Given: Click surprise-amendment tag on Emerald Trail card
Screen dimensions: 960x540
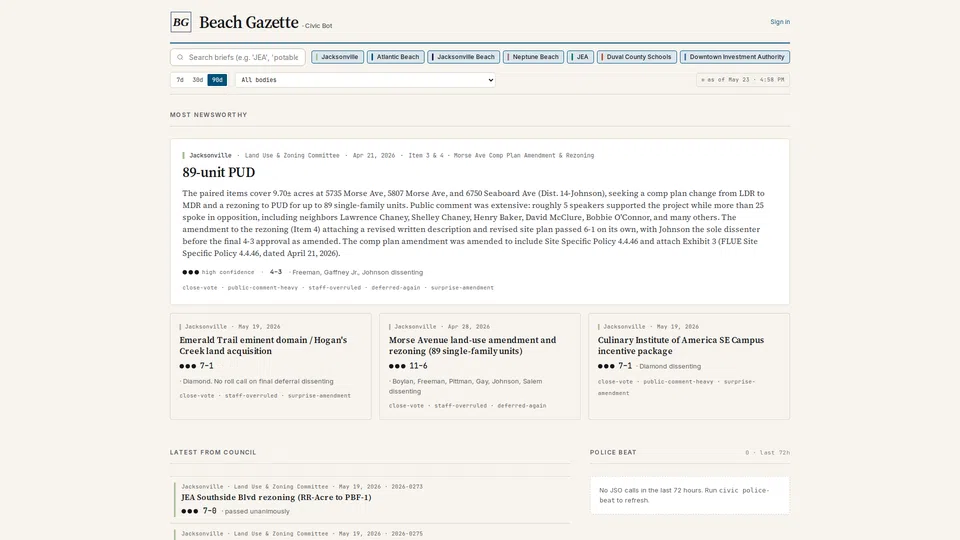Looking at the screenshot, I should coord(319,396).
